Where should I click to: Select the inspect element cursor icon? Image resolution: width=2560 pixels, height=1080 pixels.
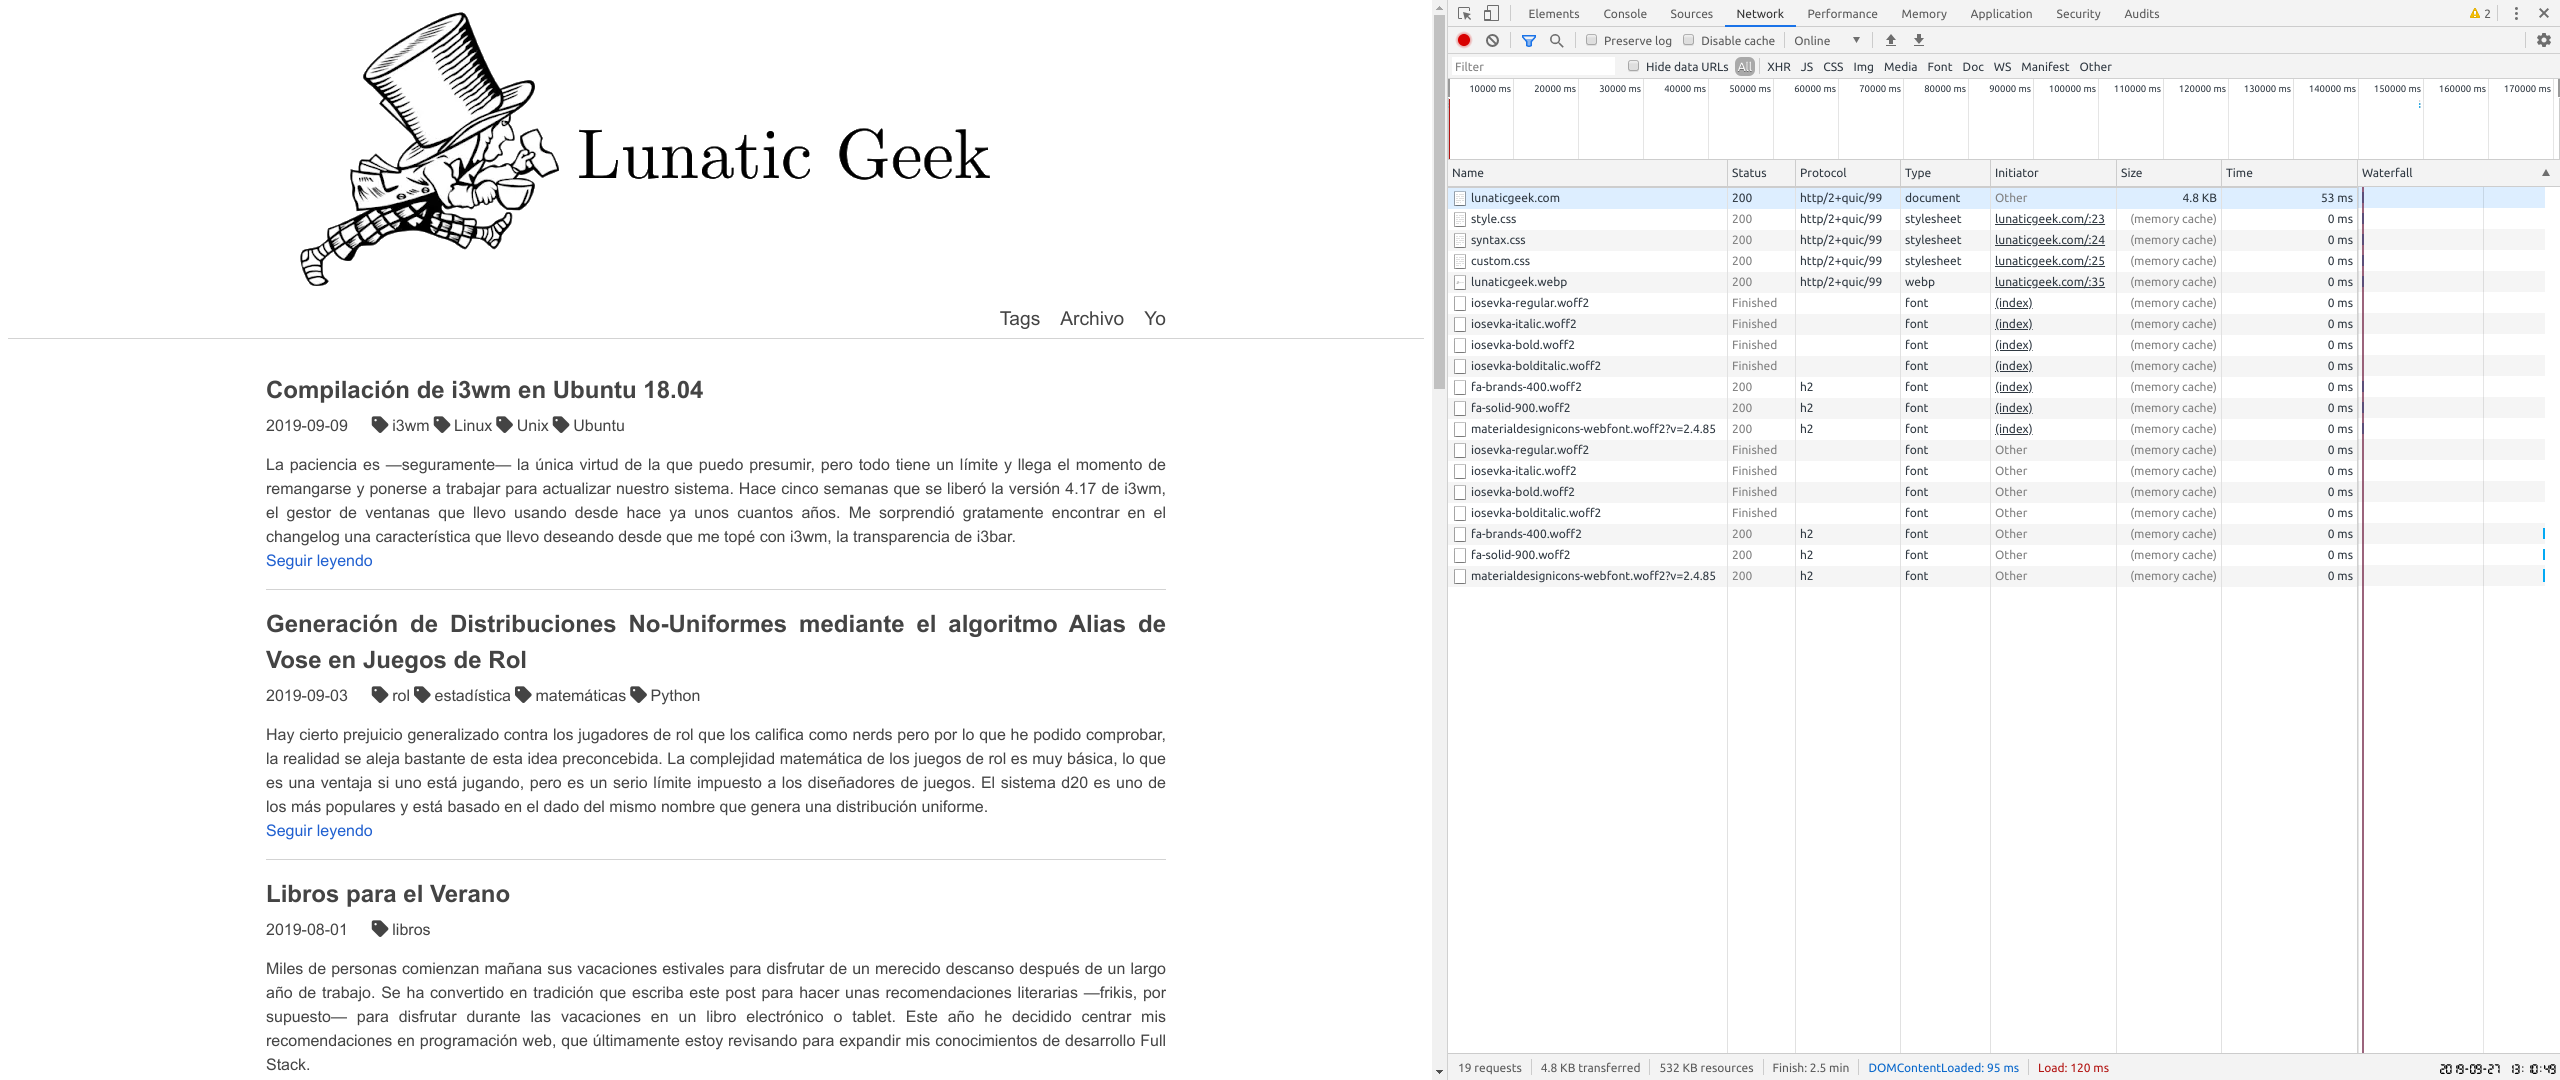[x=1464, y=13]
